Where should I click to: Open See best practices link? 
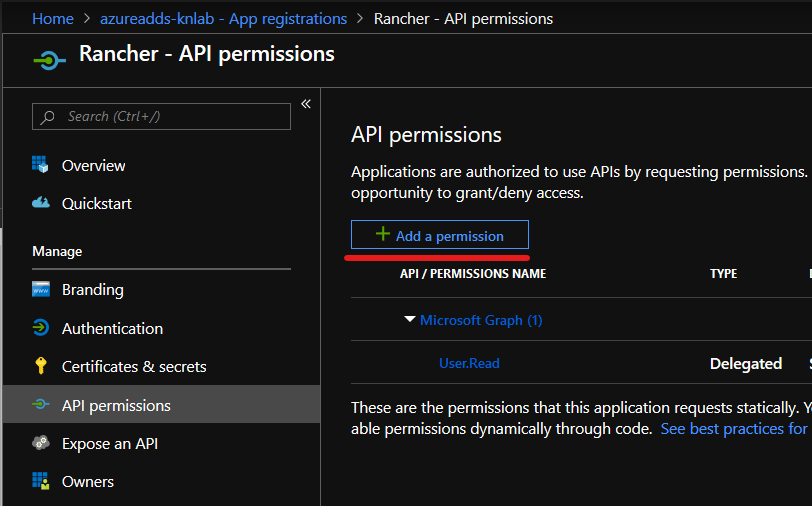734,429
